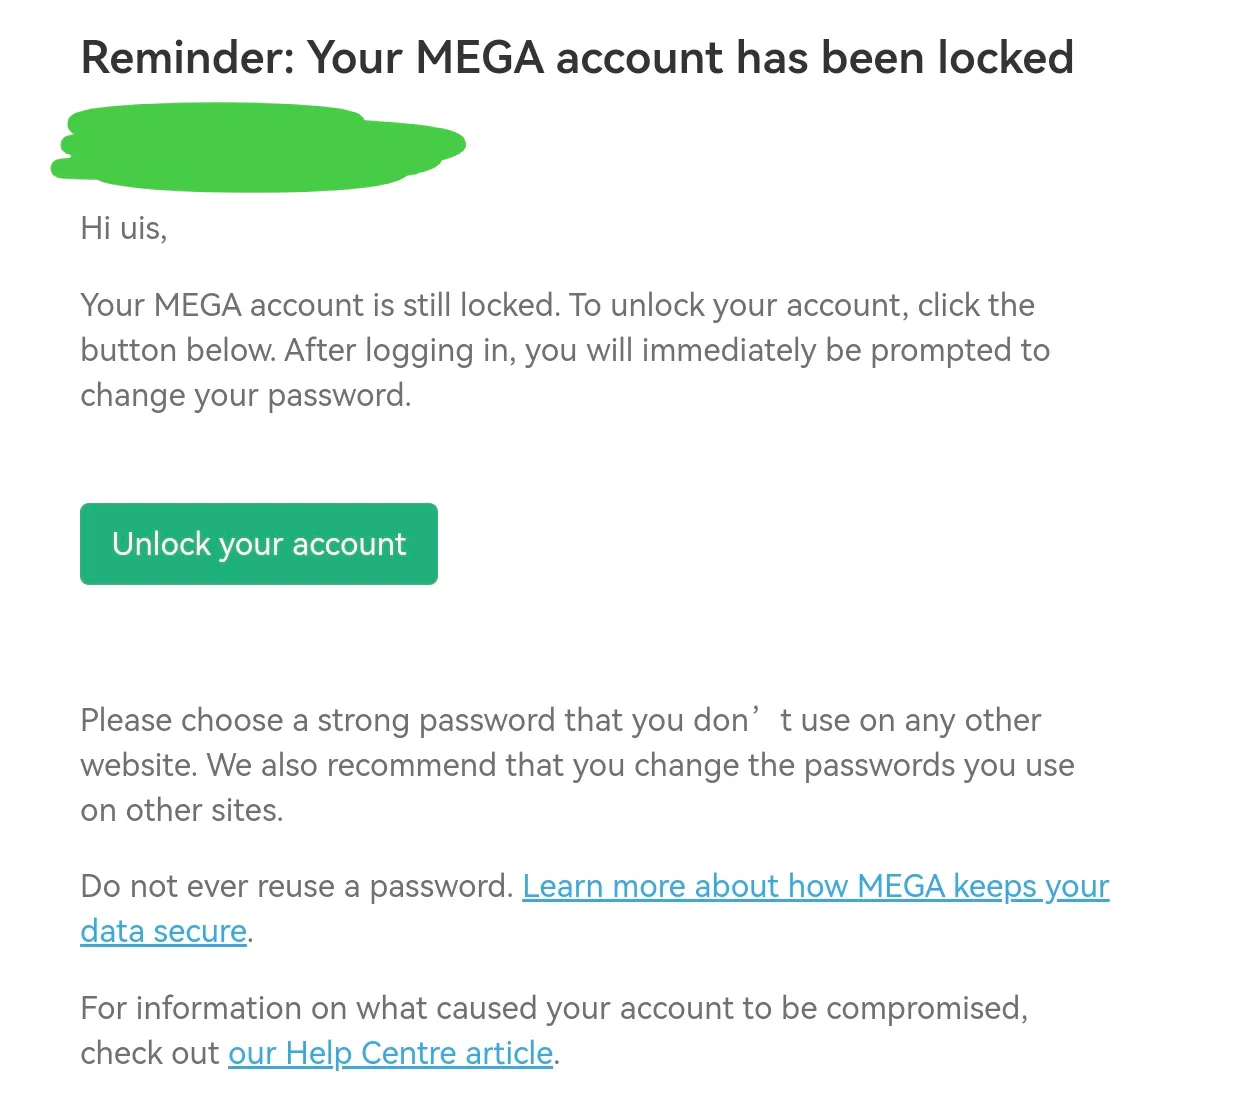This screenshot has height=1100, width=1249.
Task: Click the 'data secure' link text
Action: coord(163,932)
